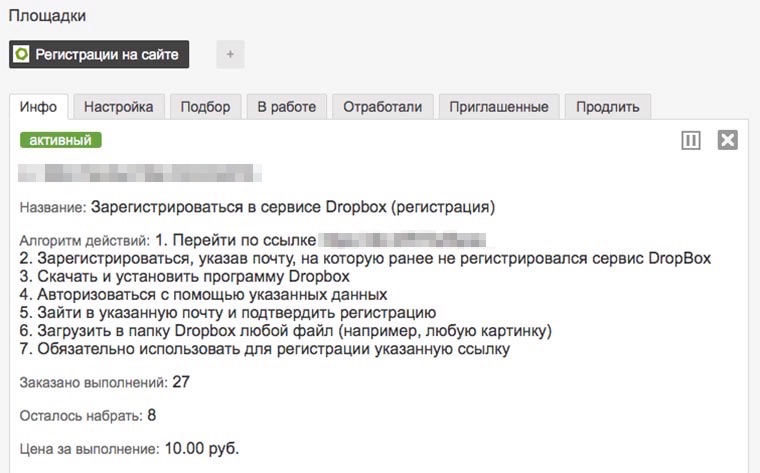The width and height of the screenshot is (760, 473).
Task: Click the green активный status badge
Action: (x=61, y=140)
